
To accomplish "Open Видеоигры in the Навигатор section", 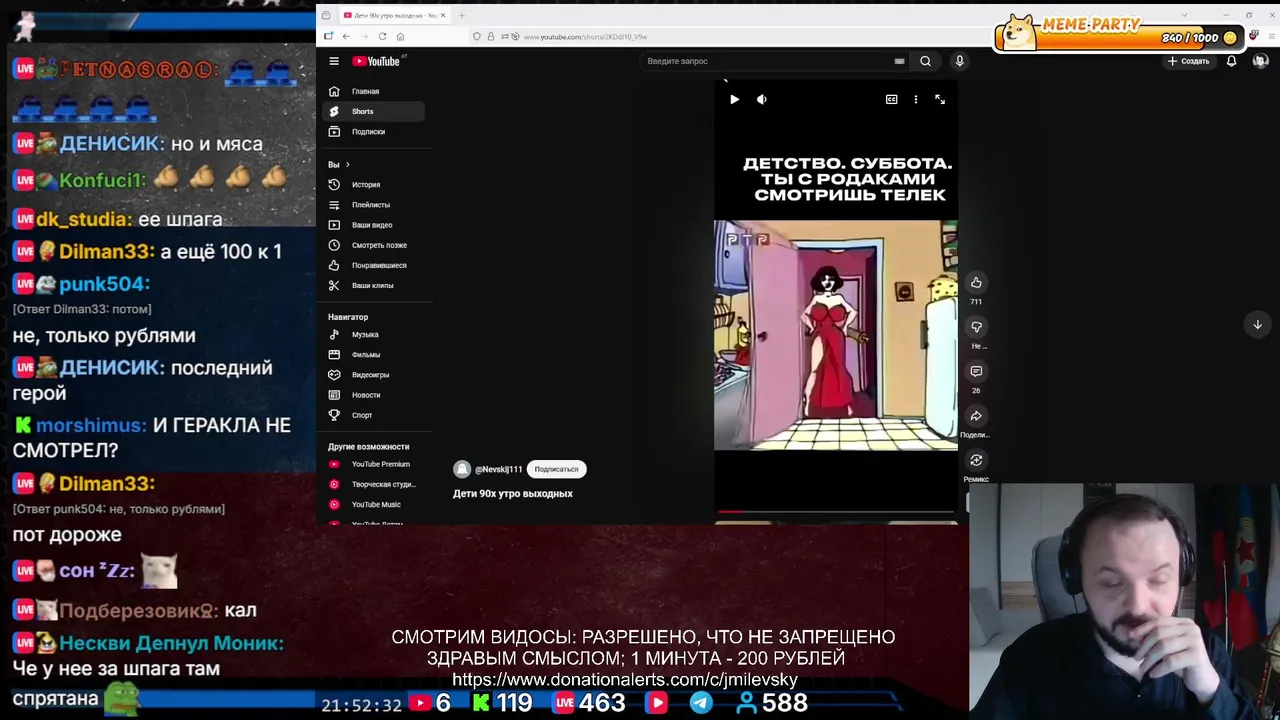I will (x=374, y=374).
